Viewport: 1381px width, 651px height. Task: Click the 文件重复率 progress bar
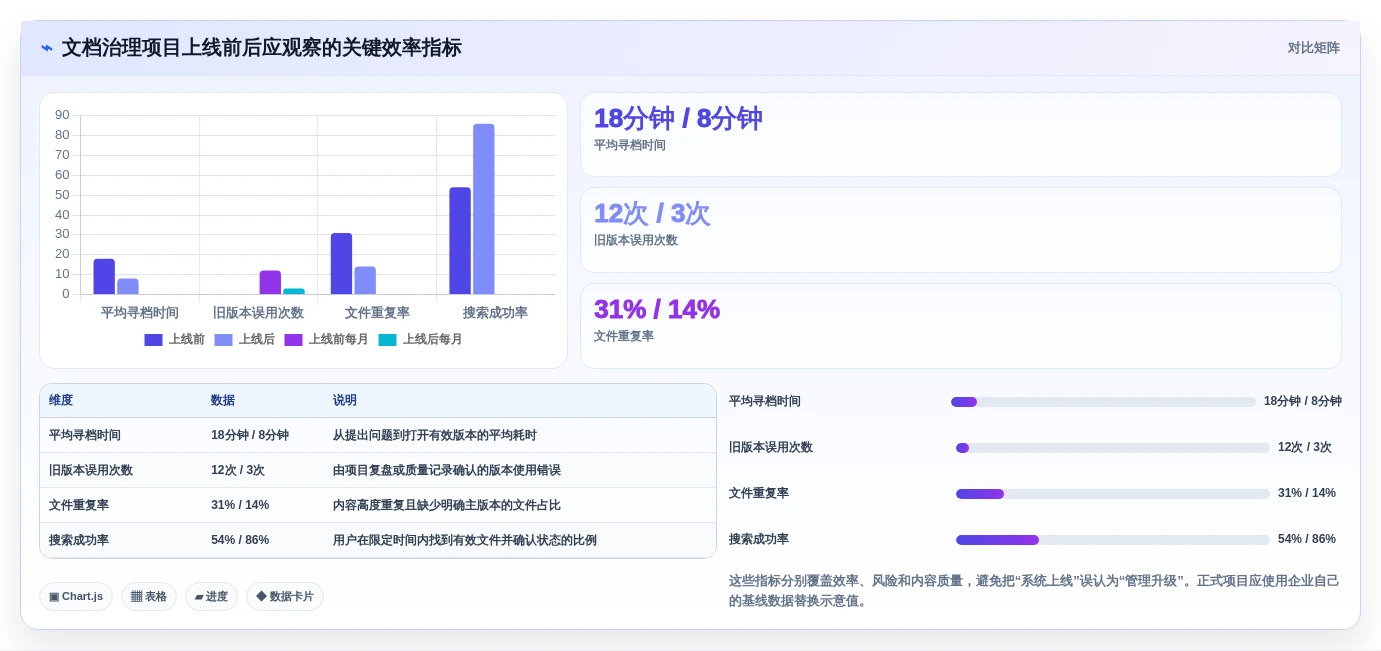click(x=1113, y=494)
